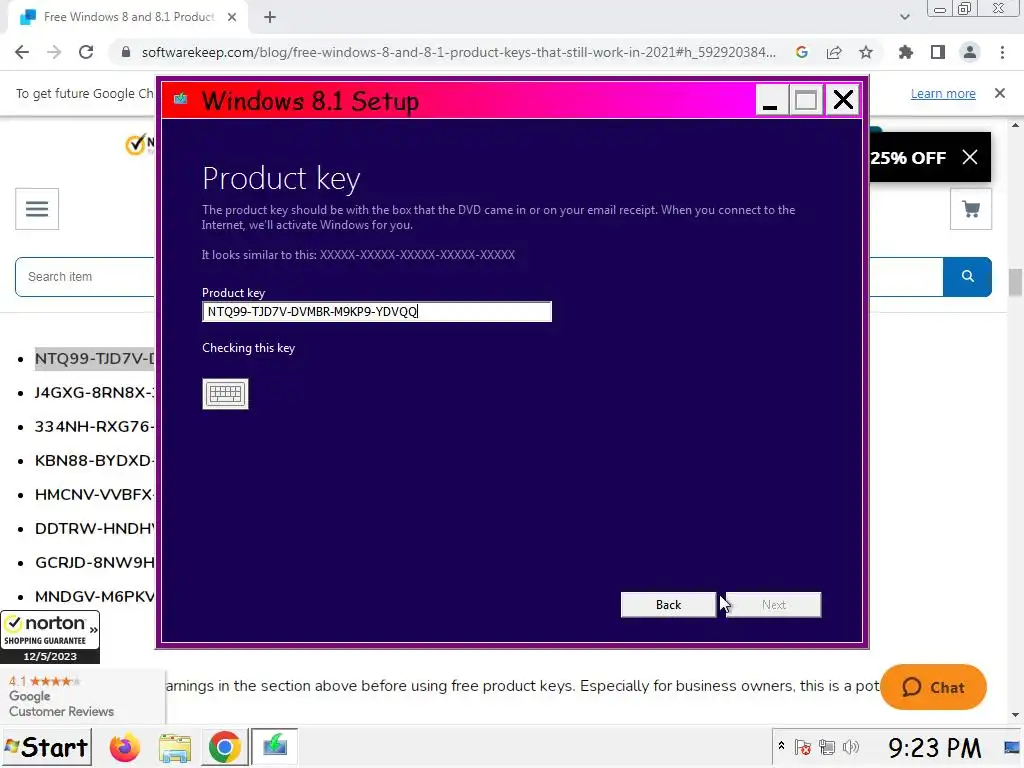This screenshot has height=768, width=1024.
Task: Click the page vertical scrollbar thumb
Action: point(1015,282)
